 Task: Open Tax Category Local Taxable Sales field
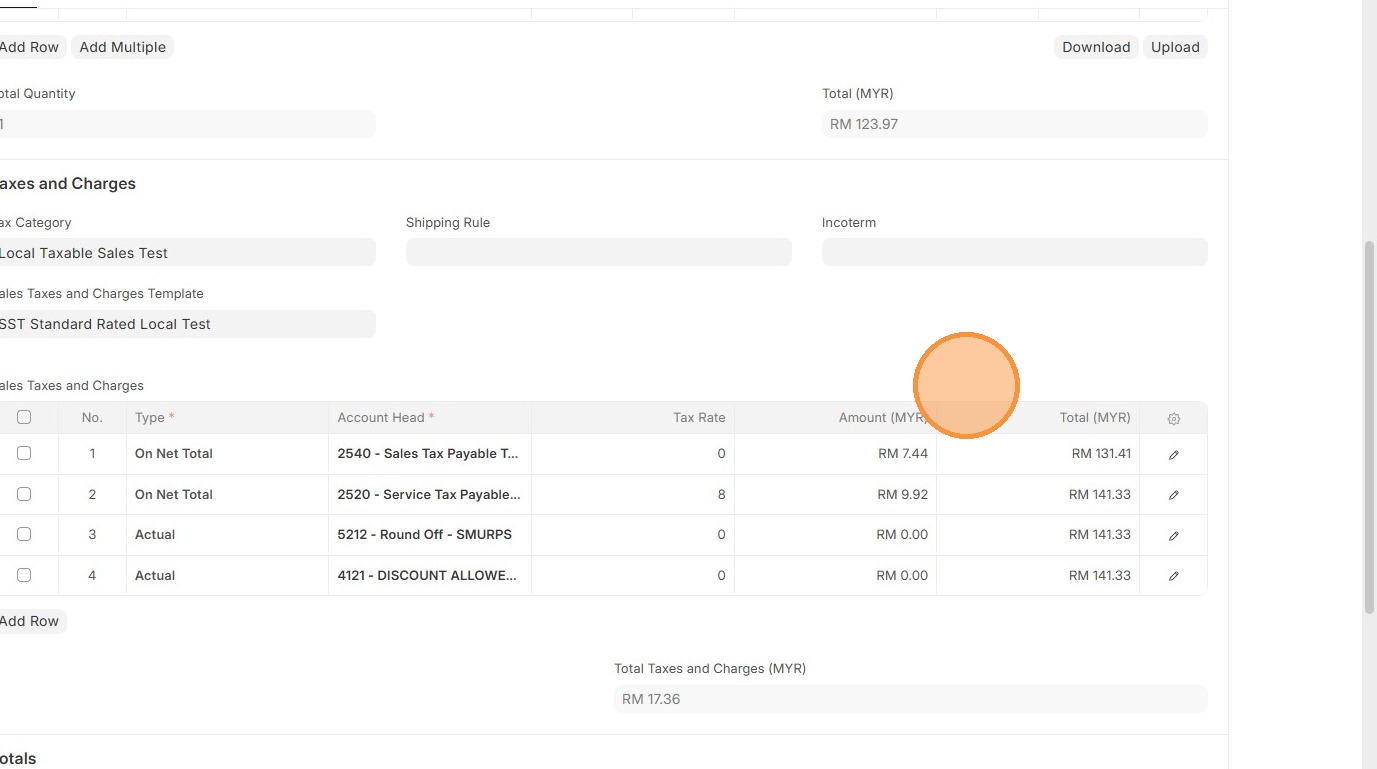186,253
